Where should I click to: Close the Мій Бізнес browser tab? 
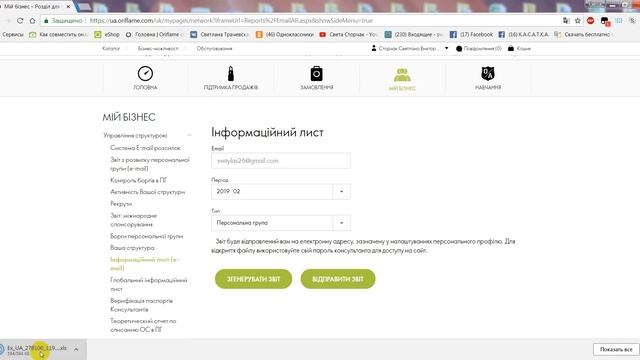pyautogui.click(x=68, y=7)
